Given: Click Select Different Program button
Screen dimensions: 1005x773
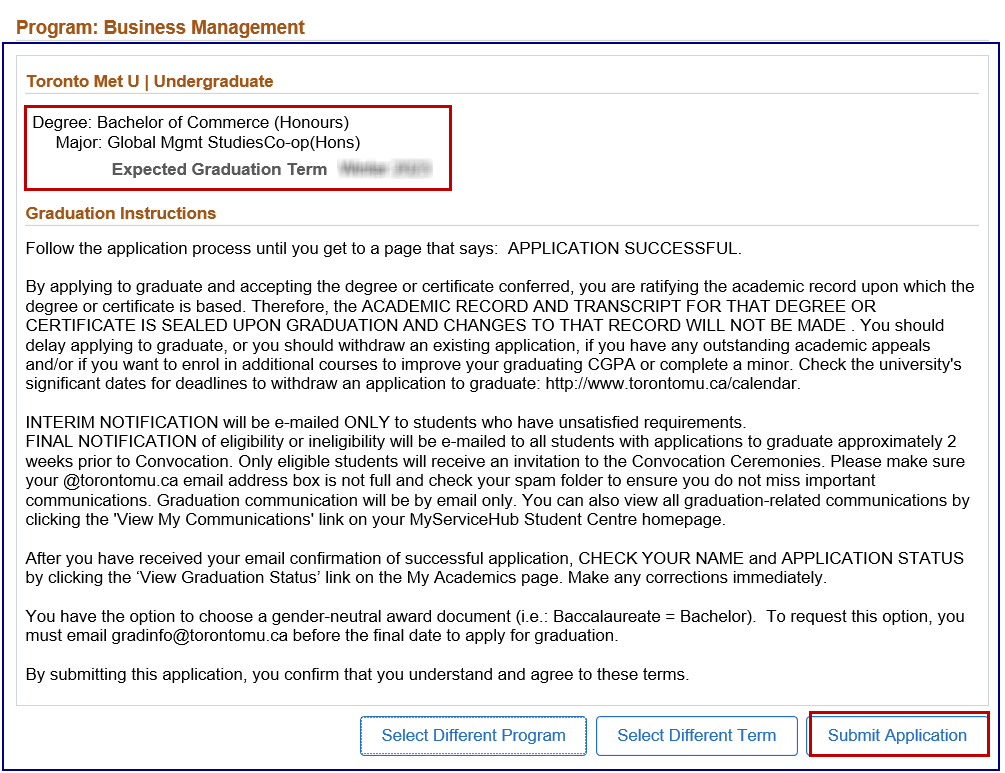Looking at the screenshot, I should pos(473,735).
